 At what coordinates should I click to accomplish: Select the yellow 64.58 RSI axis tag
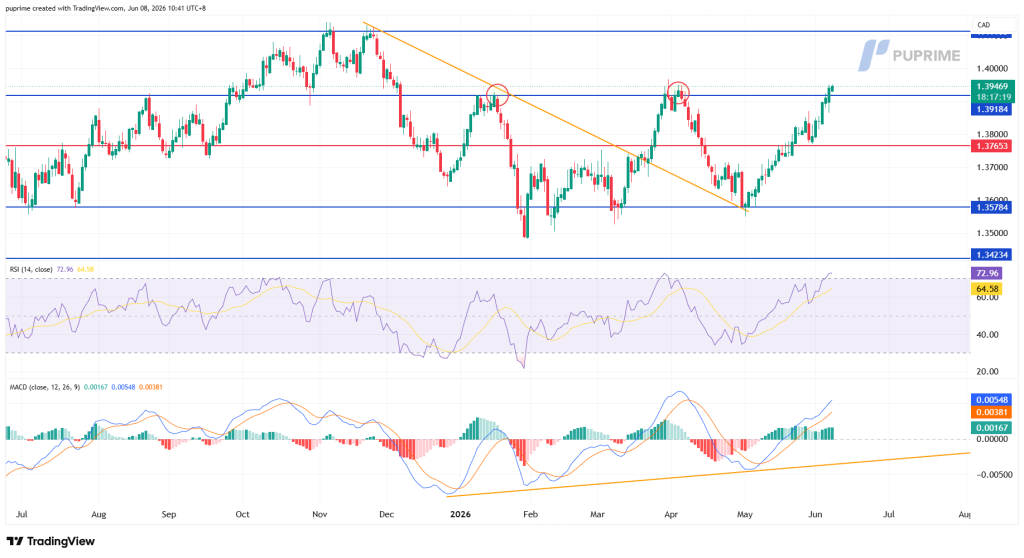[986, 289]
